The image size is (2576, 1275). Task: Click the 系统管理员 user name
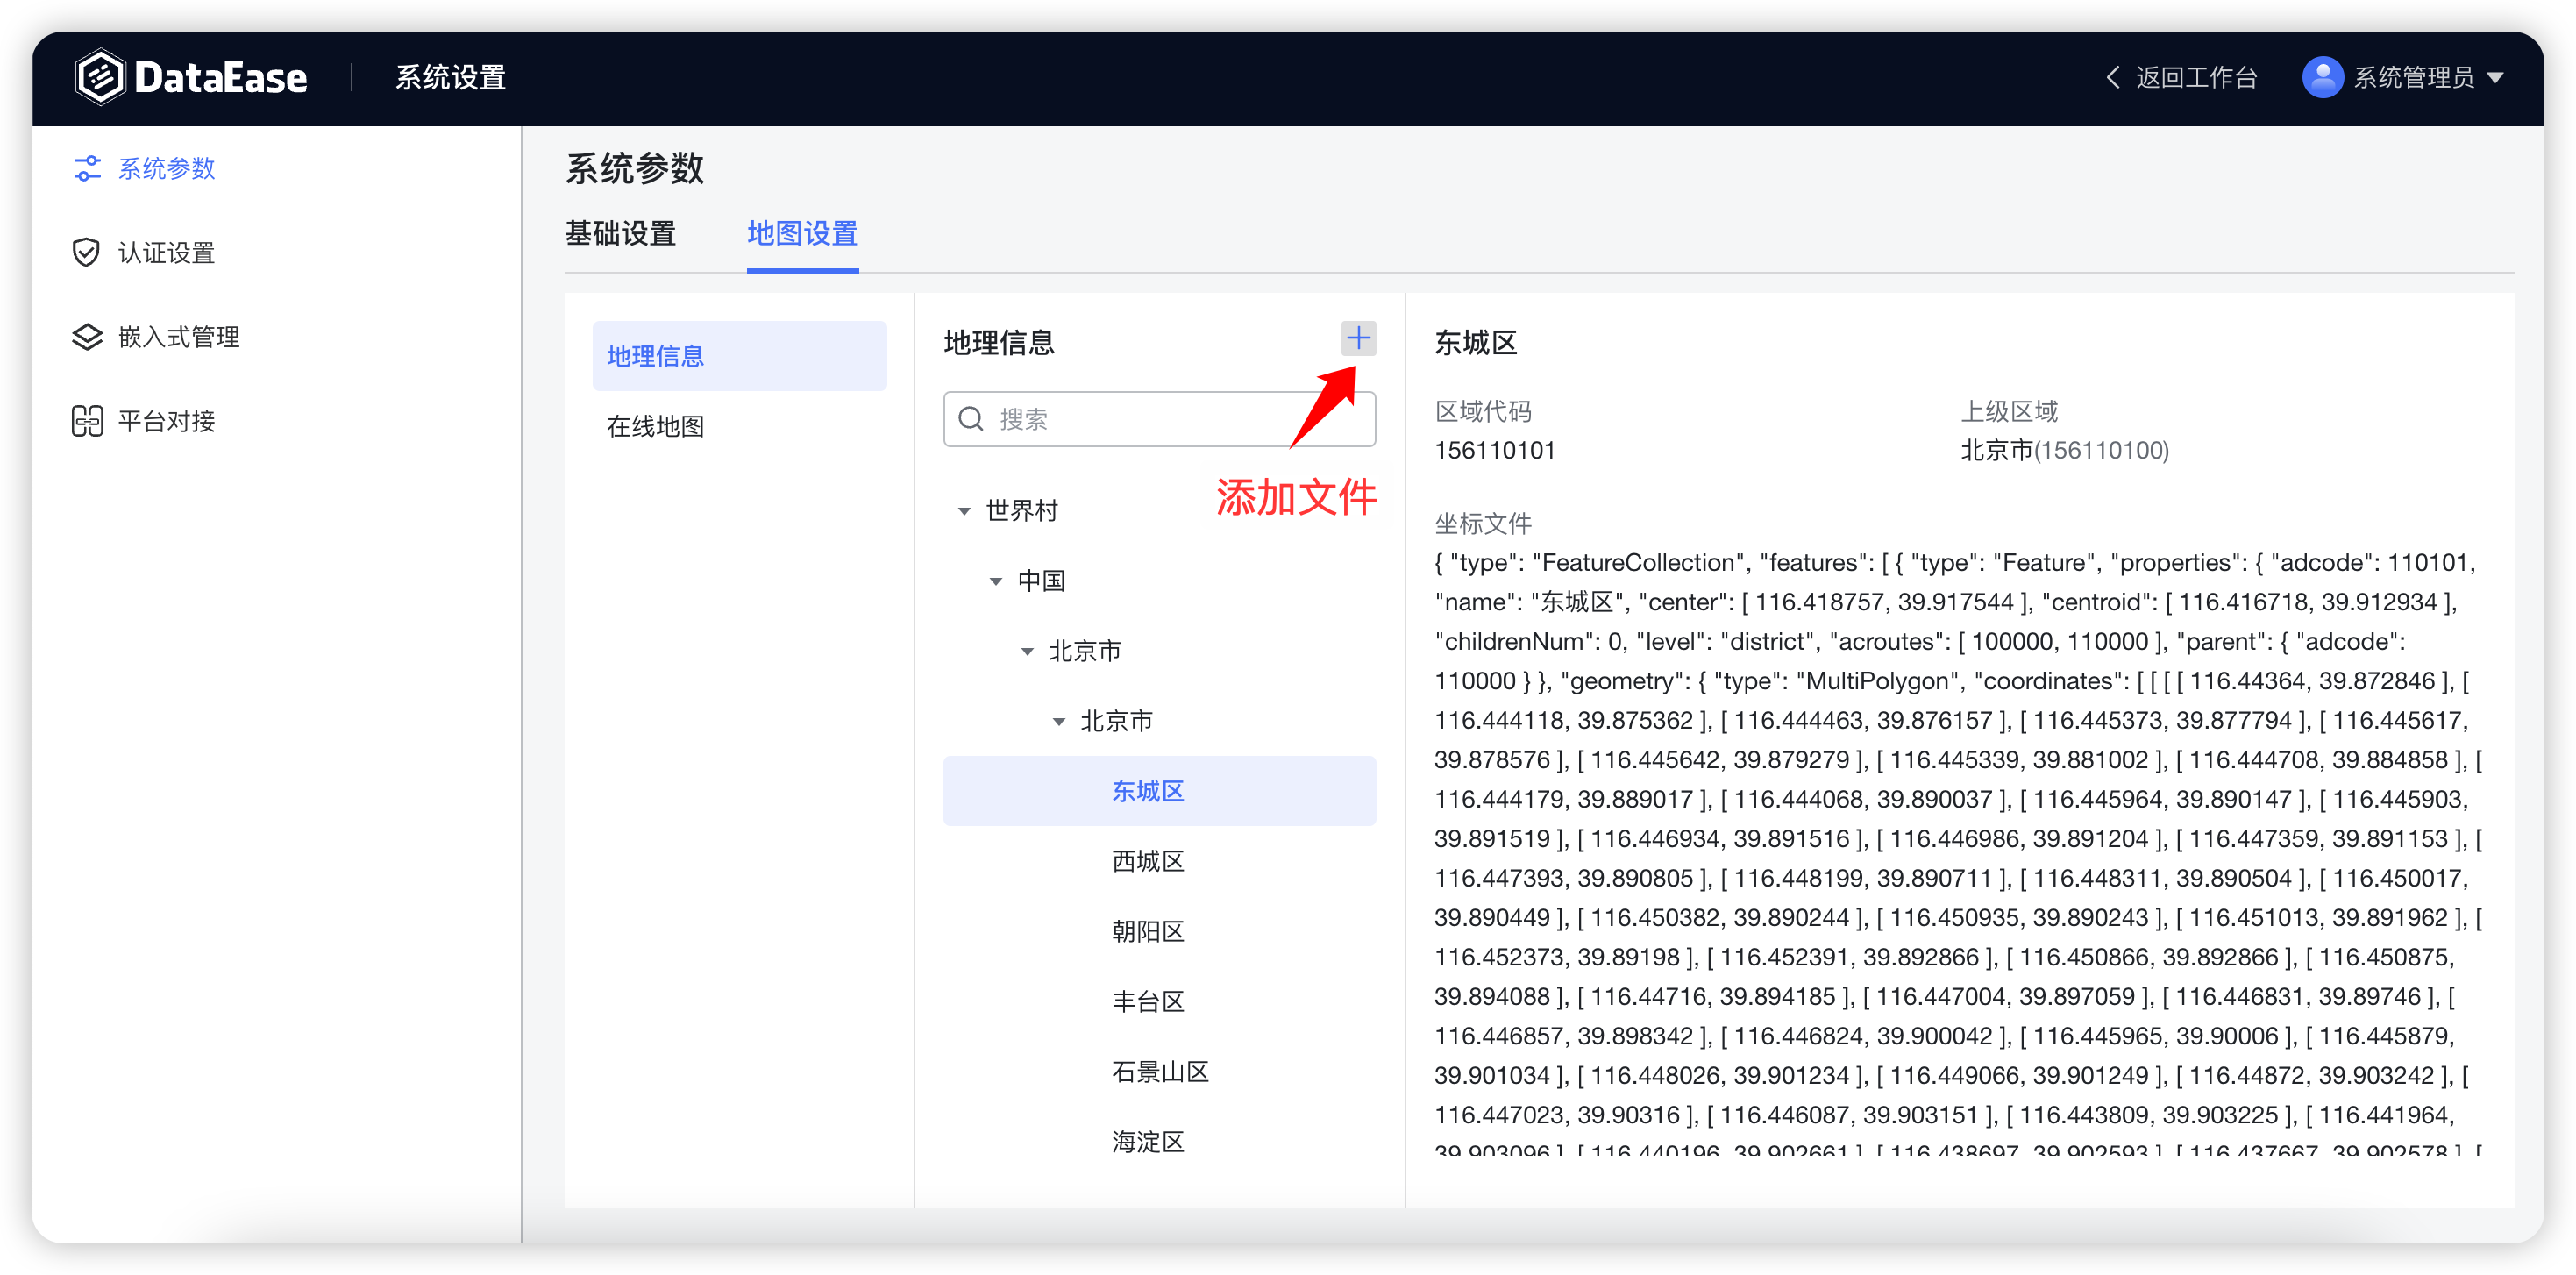[2414, 77]
